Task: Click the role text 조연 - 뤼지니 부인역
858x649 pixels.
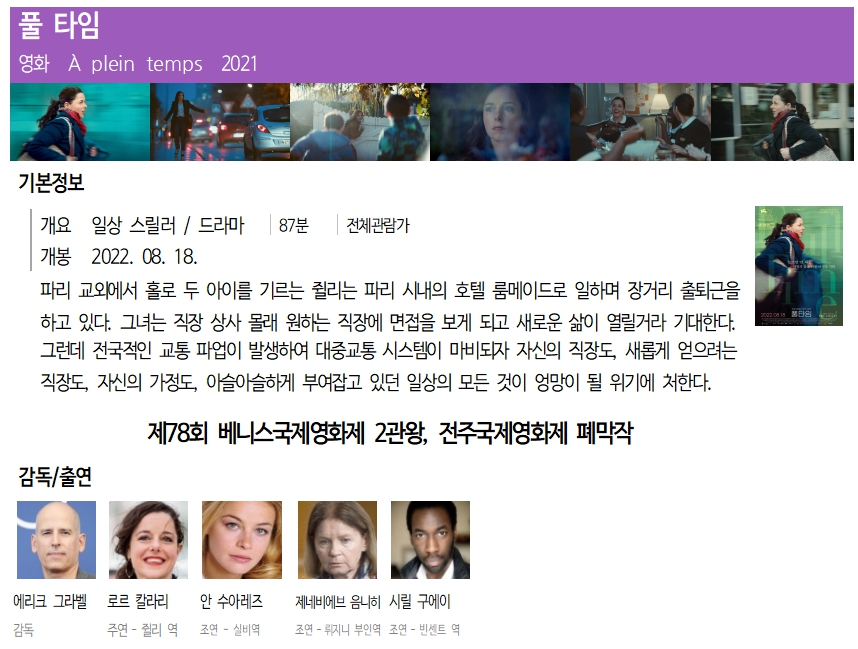Action: coord(338,630)
